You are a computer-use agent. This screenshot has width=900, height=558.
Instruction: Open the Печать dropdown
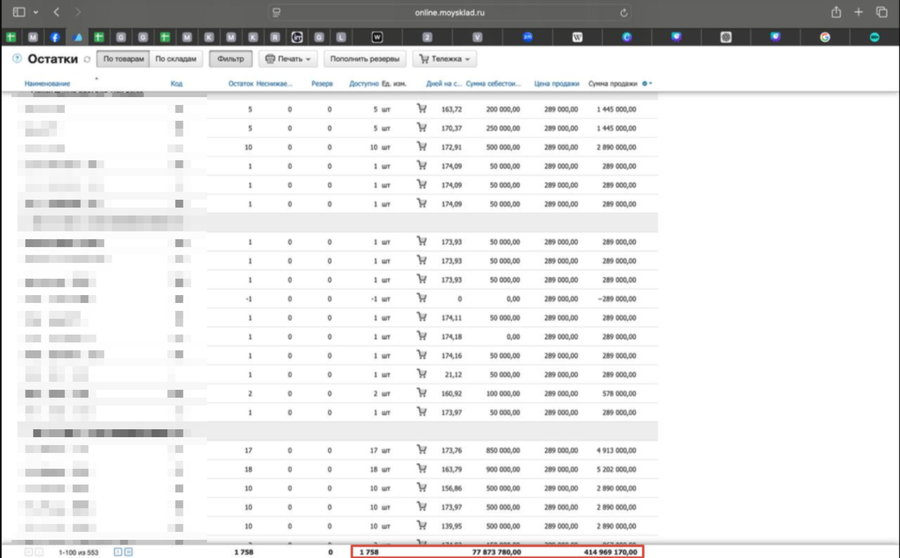click(x=288, y=59)
